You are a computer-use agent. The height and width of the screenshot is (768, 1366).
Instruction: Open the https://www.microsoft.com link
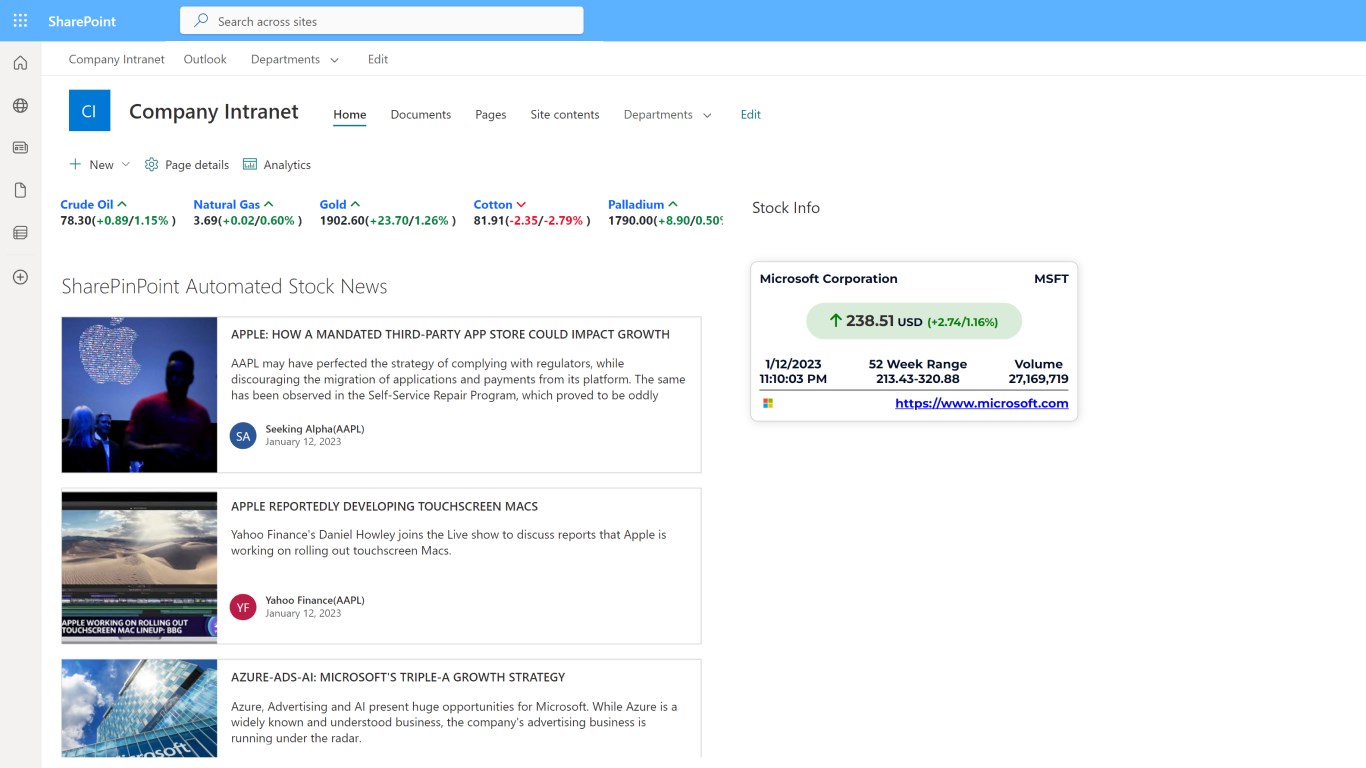(x=982, y=403)
